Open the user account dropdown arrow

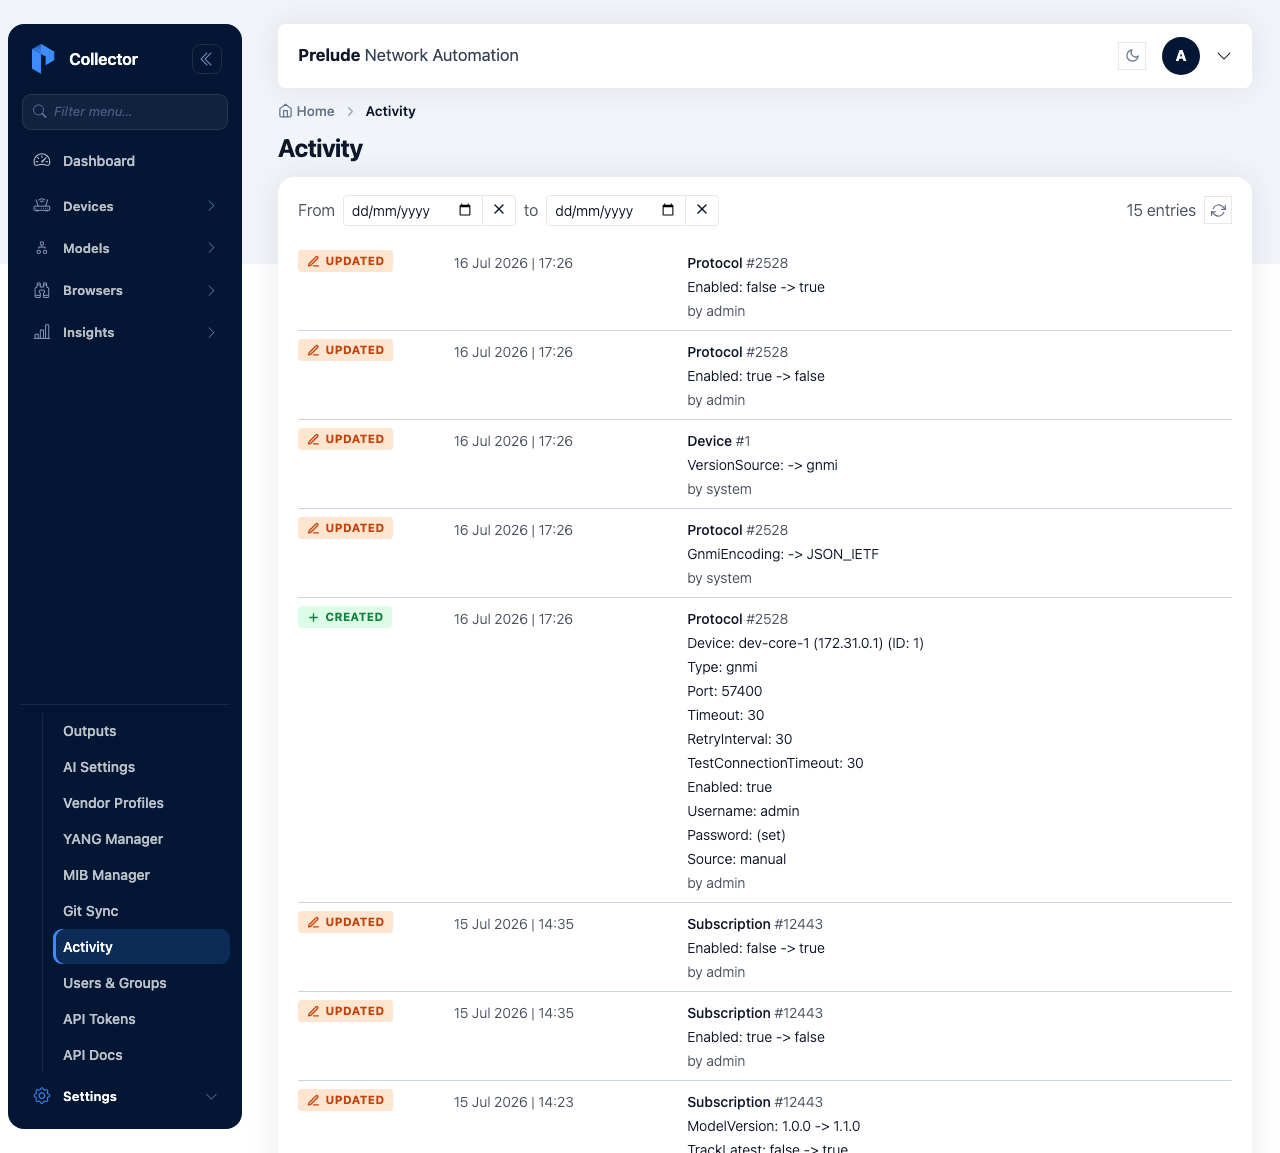[1224, 56]
